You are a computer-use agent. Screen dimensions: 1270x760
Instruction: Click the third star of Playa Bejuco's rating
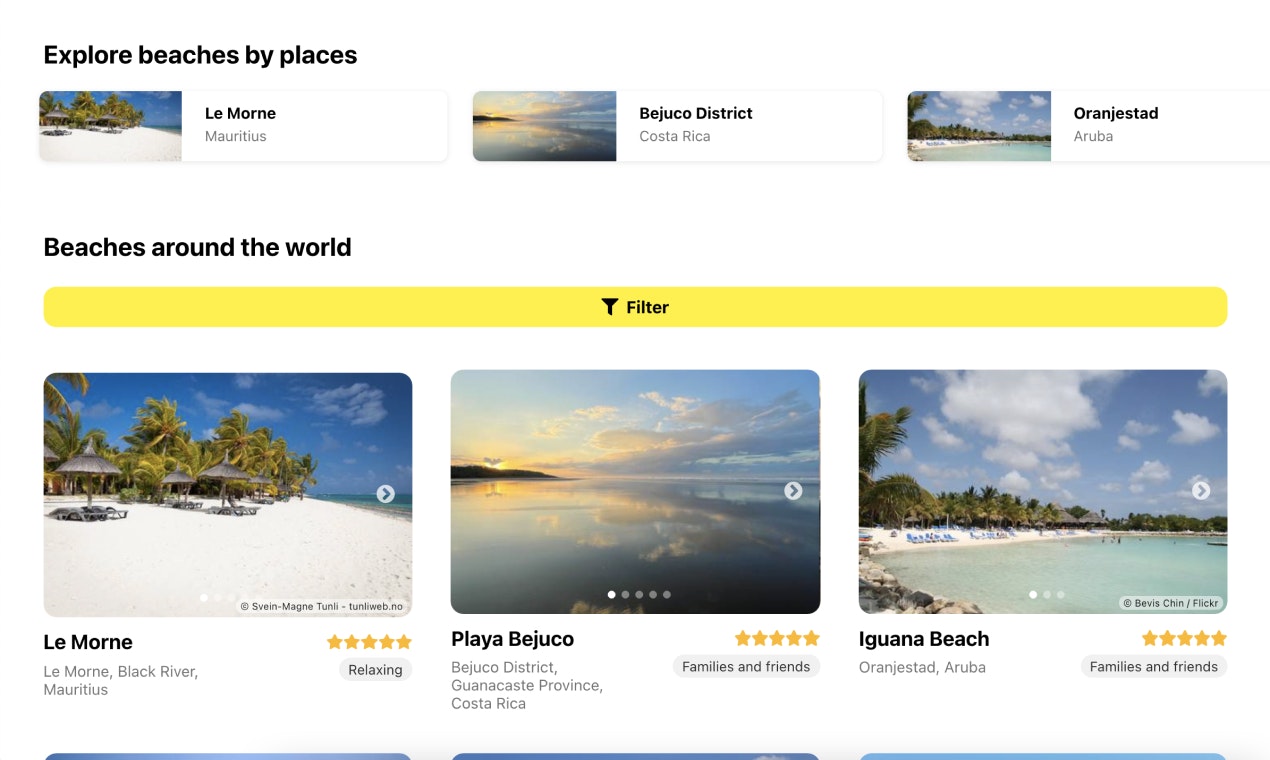coord(778,637)
